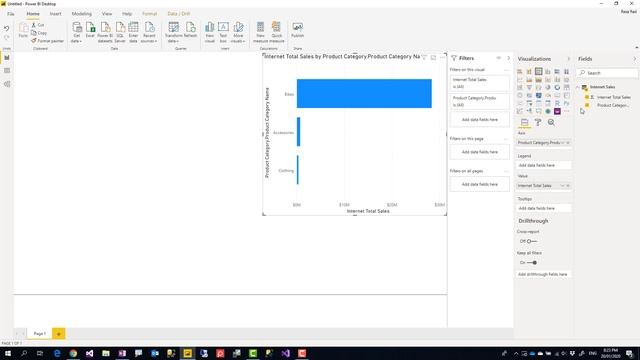Switch to Data view in sidebar
Viewport: 640px width, 360px height.
[7, 71]
